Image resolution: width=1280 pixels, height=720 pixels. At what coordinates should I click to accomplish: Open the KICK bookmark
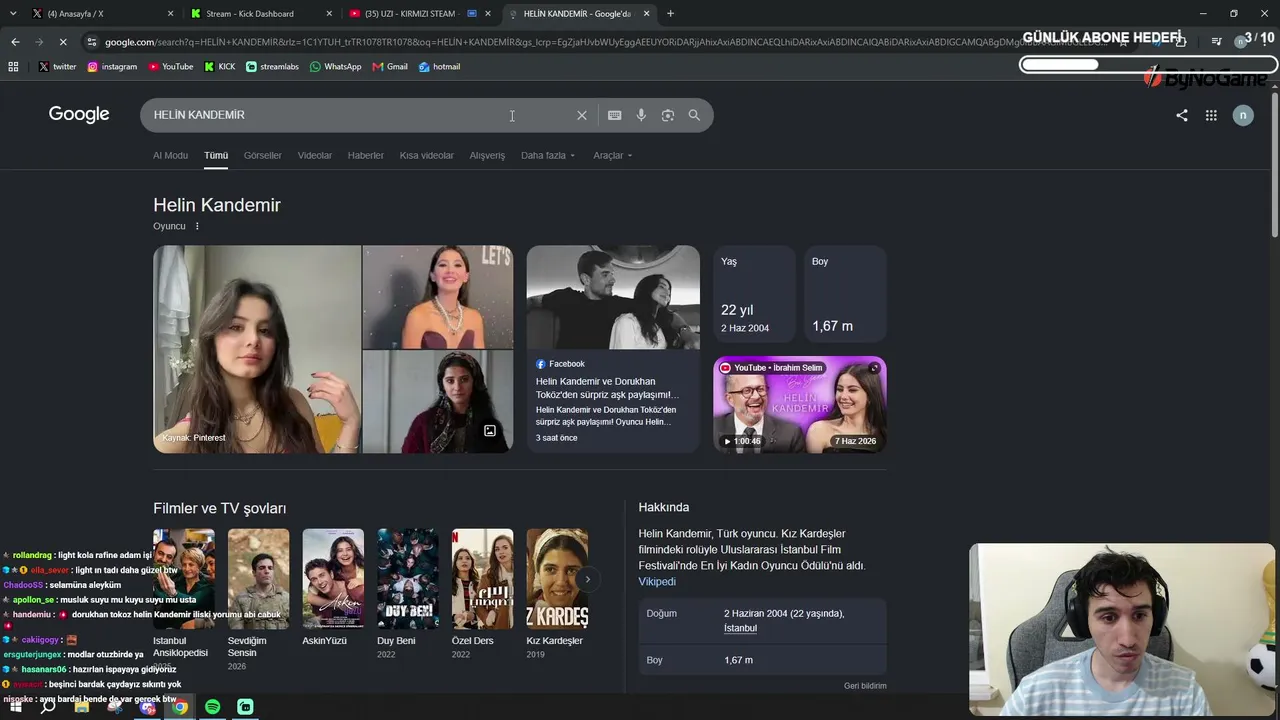(220, 67)
